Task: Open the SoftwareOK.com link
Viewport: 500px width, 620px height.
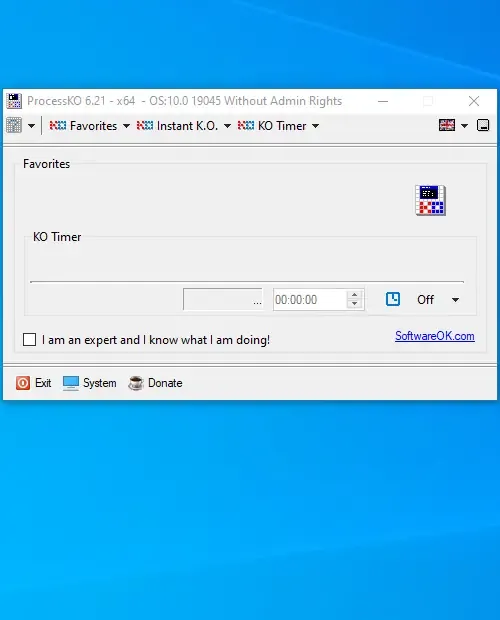Action: (x=435, y=336)
